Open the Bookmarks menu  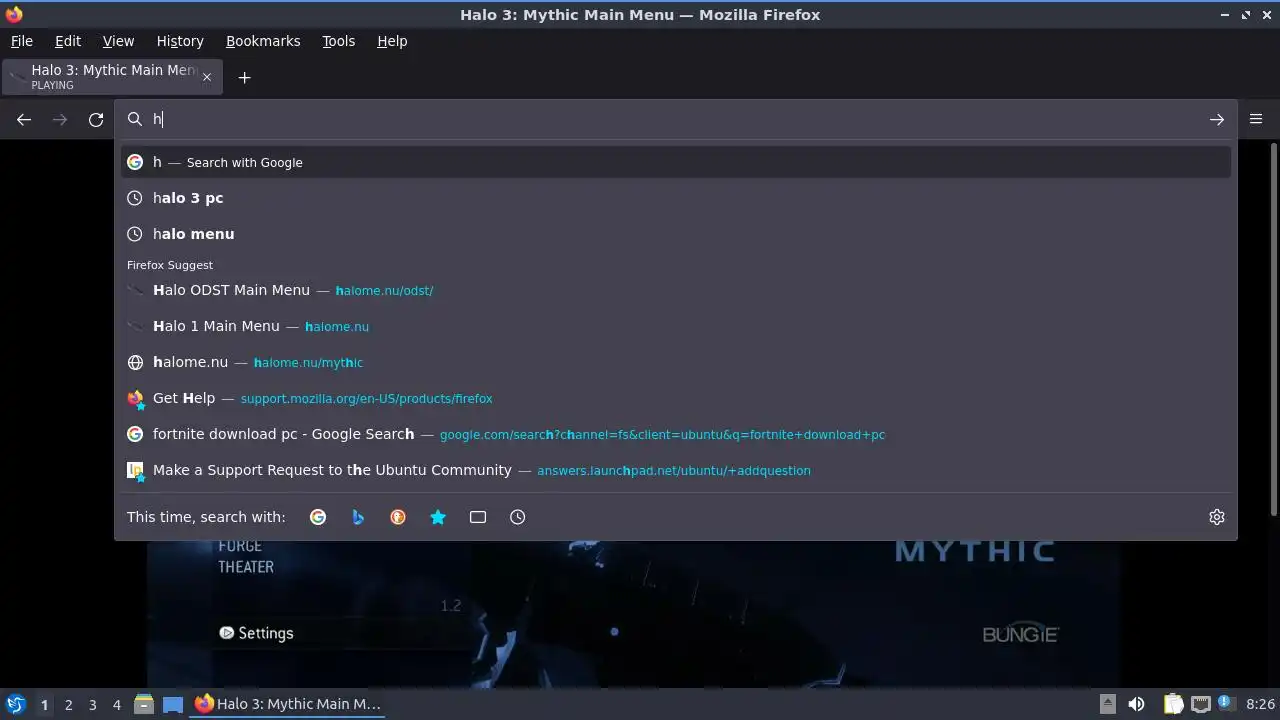click(263, 41)
